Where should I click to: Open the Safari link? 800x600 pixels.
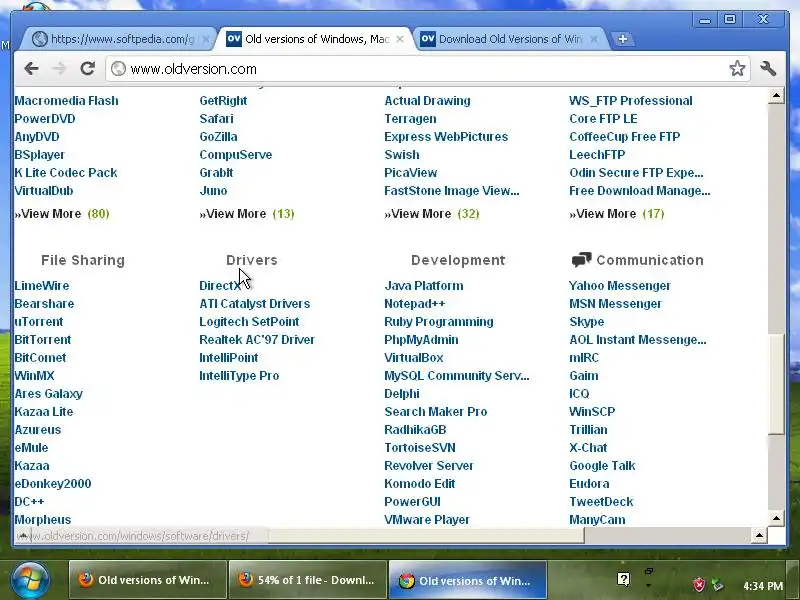point(216,119)
